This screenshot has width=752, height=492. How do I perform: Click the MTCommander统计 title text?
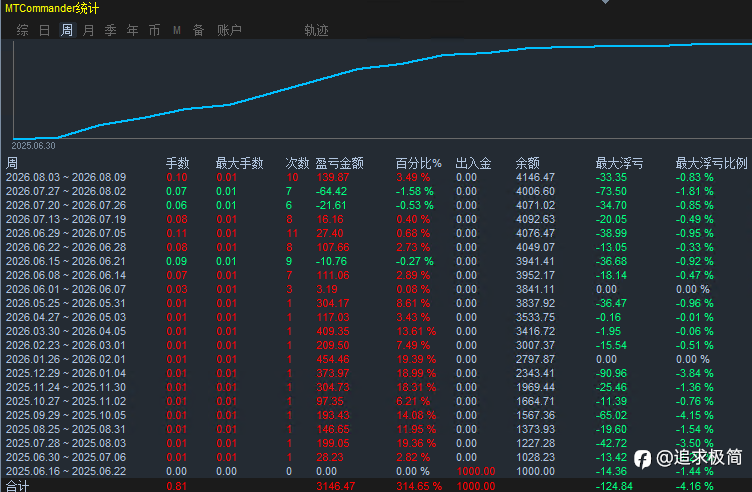pyautogui.click(x=52, y=8)
